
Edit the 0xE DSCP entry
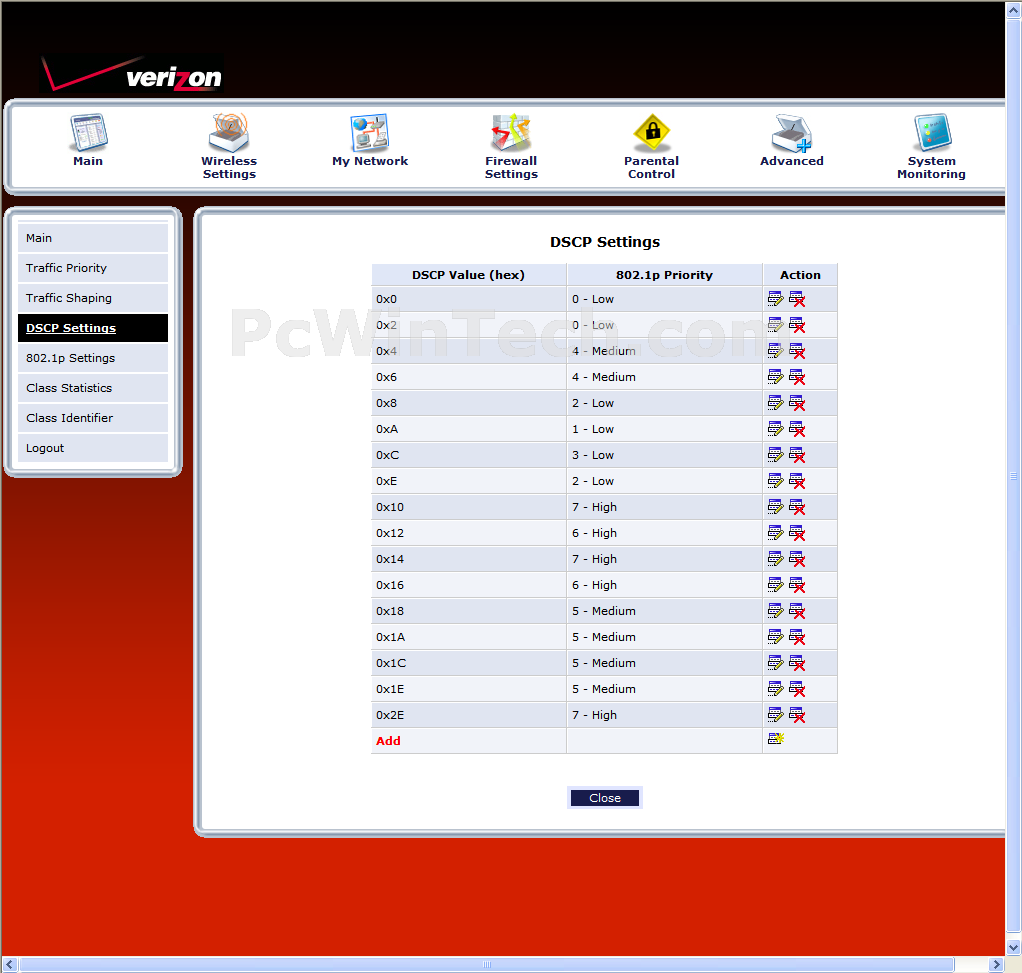tap(776, 481)
